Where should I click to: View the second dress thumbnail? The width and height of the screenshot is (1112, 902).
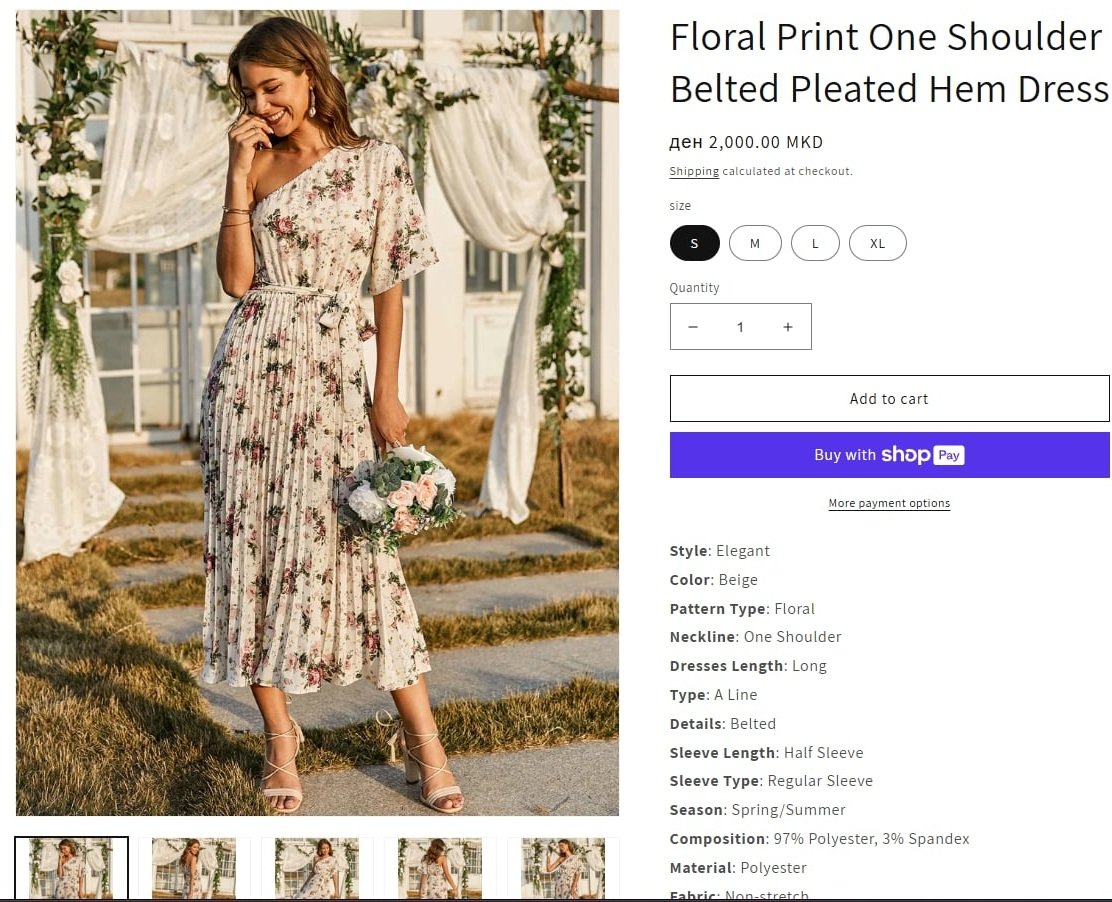194,868
